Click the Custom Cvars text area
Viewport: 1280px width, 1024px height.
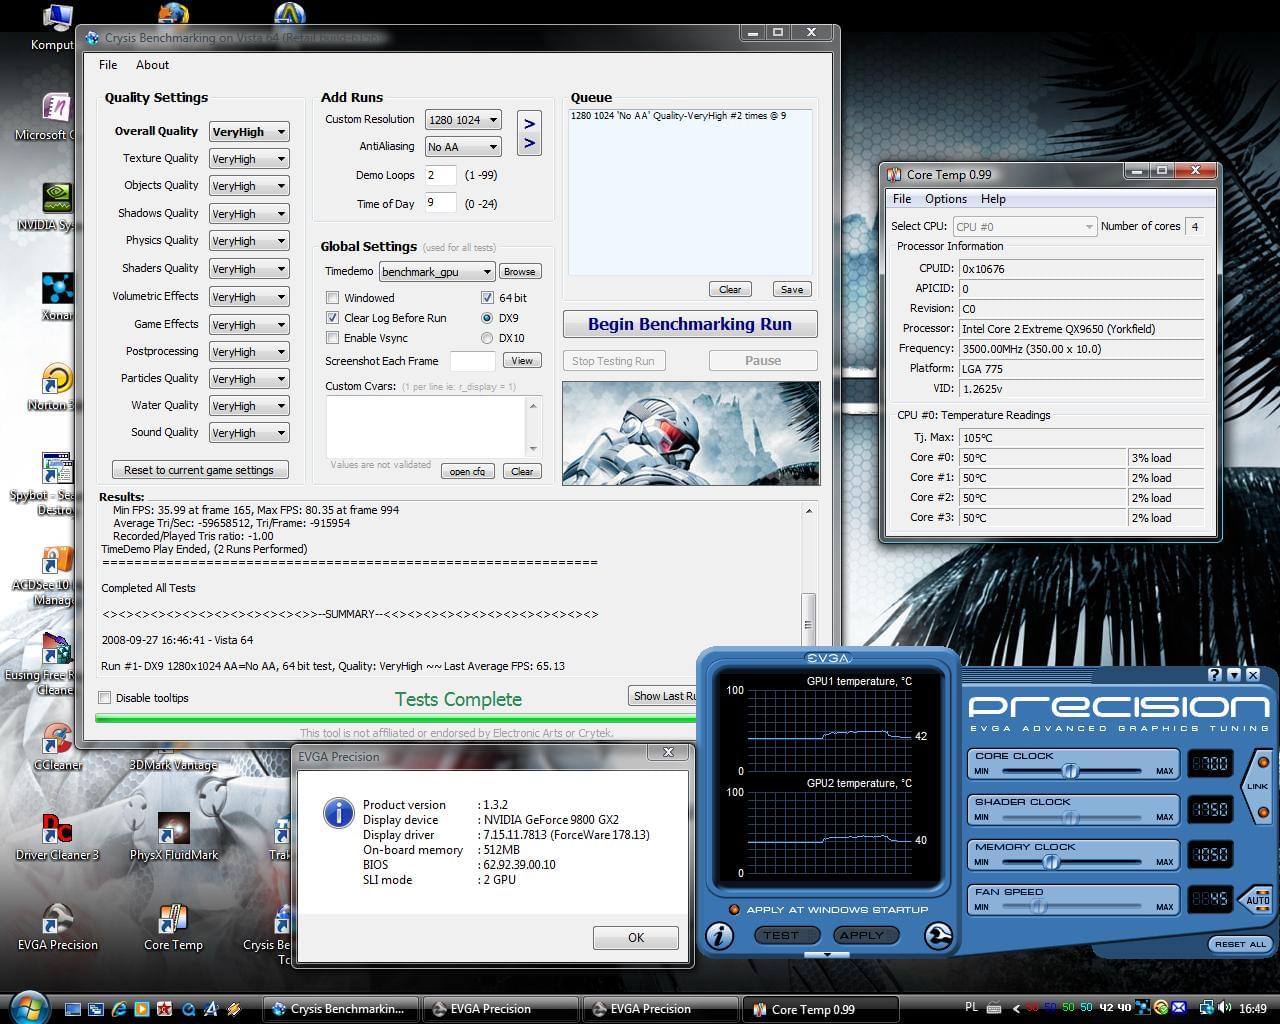(x=425, y=426)
